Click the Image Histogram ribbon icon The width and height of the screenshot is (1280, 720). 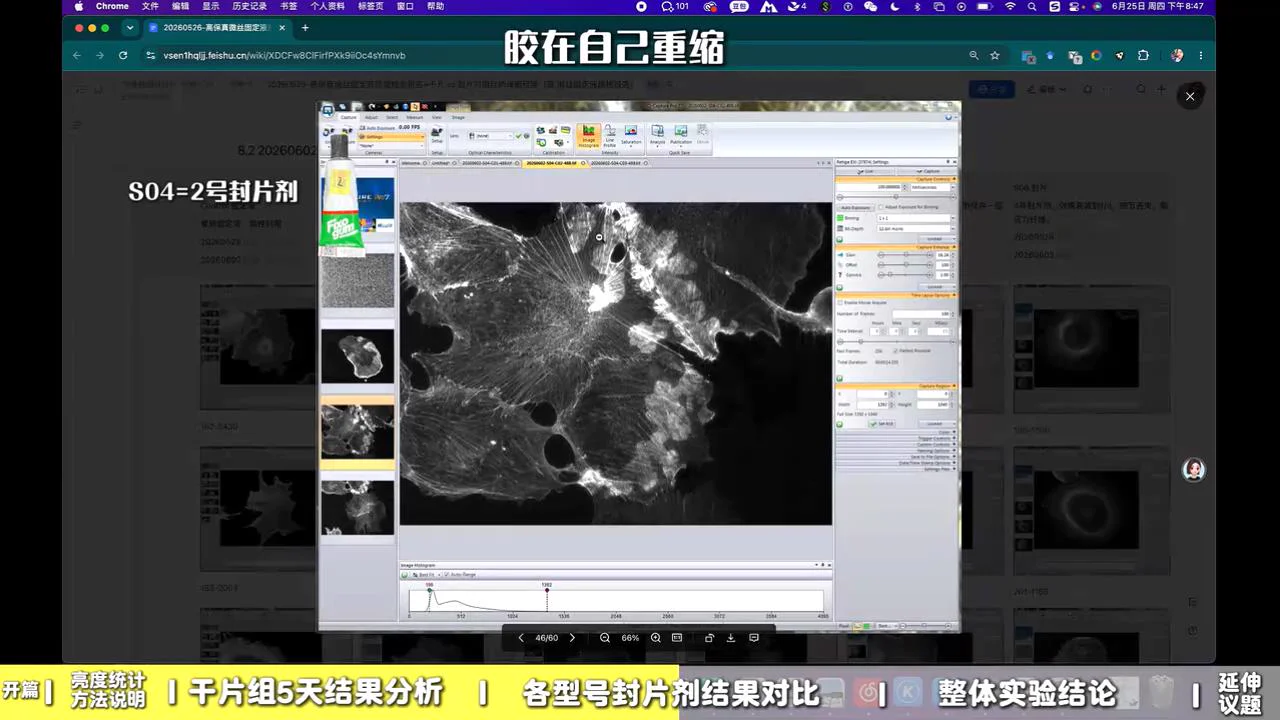[589, 136]
